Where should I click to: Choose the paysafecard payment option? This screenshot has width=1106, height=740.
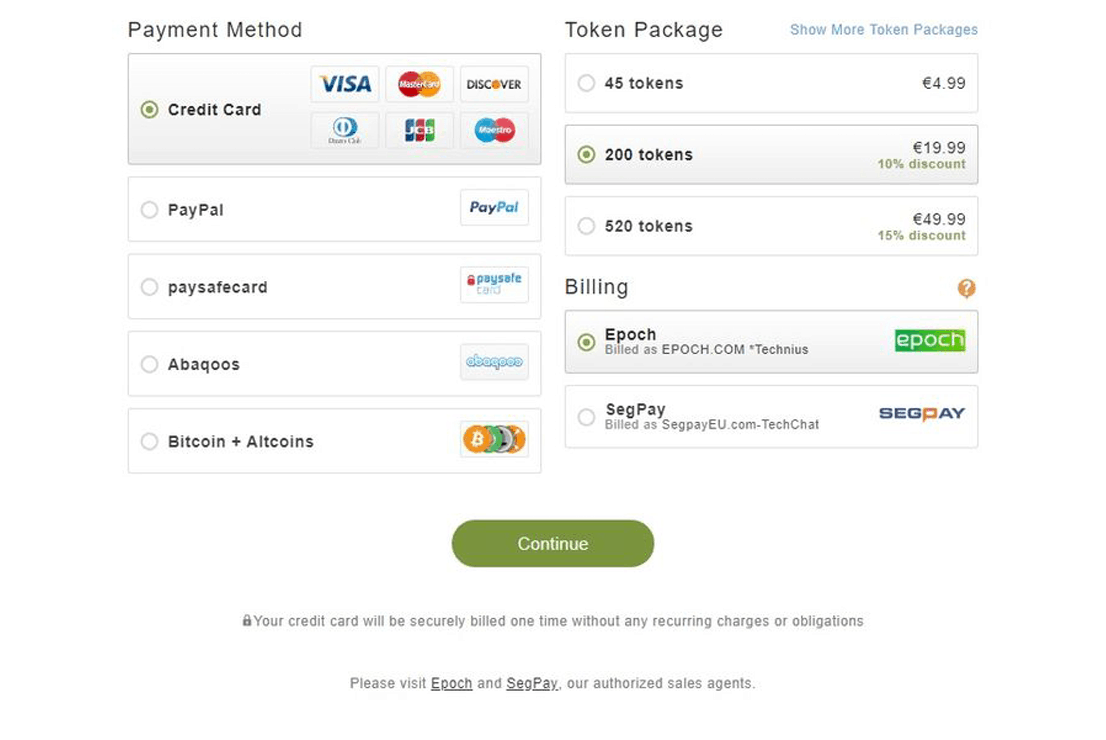pos(334,286)
